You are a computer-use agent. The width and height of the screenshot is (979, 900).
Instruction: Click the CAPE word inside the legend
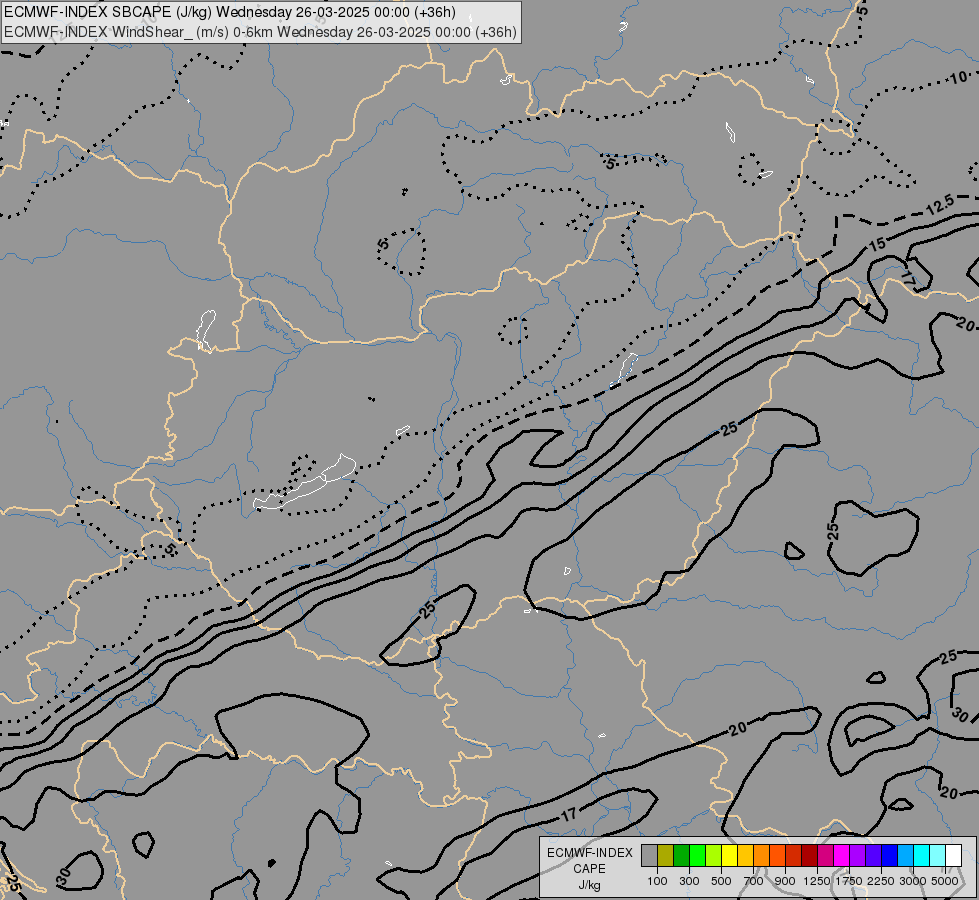pos(589,869)
